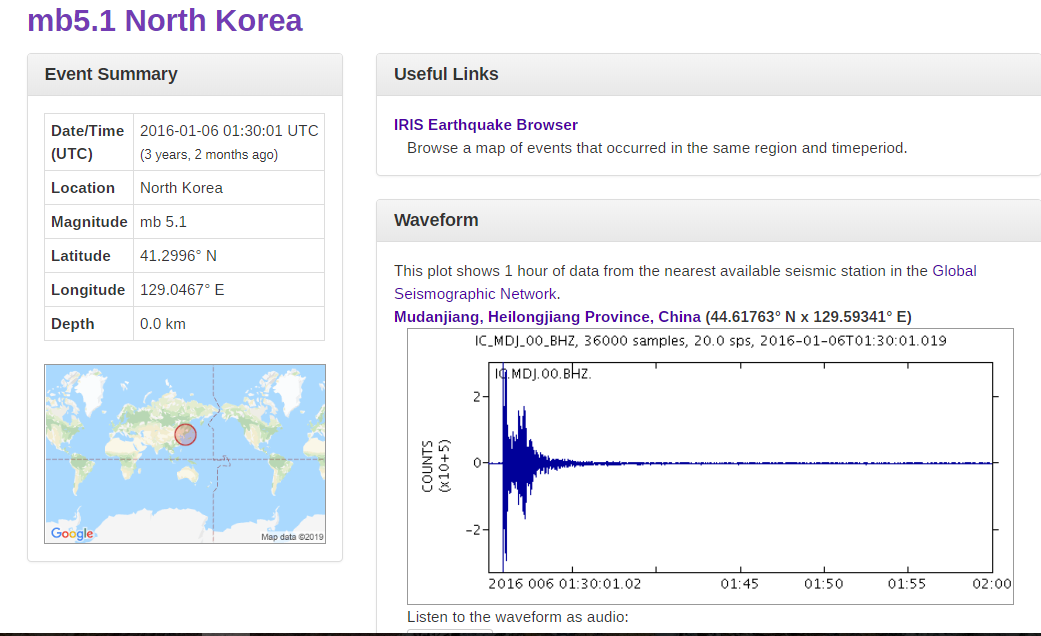Open the IRIS Earthquake Browser link
The image size is (1041, 636).
point(485,125)
